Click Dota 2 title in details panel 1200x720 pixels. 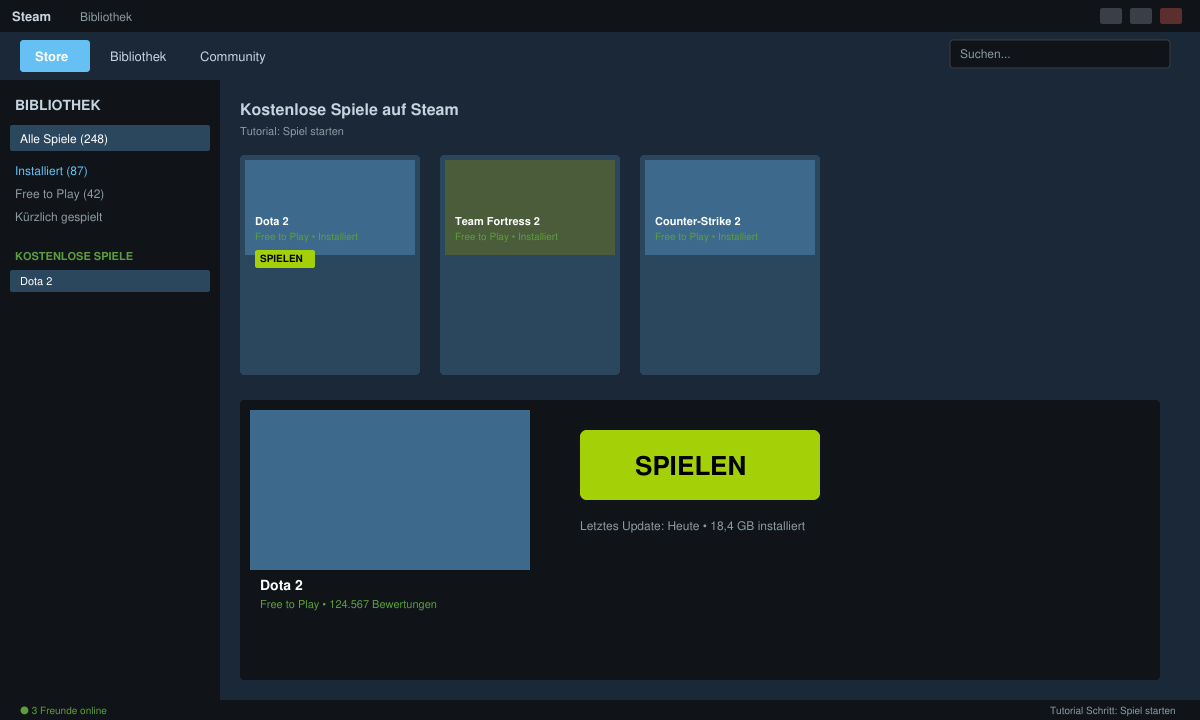281,585
